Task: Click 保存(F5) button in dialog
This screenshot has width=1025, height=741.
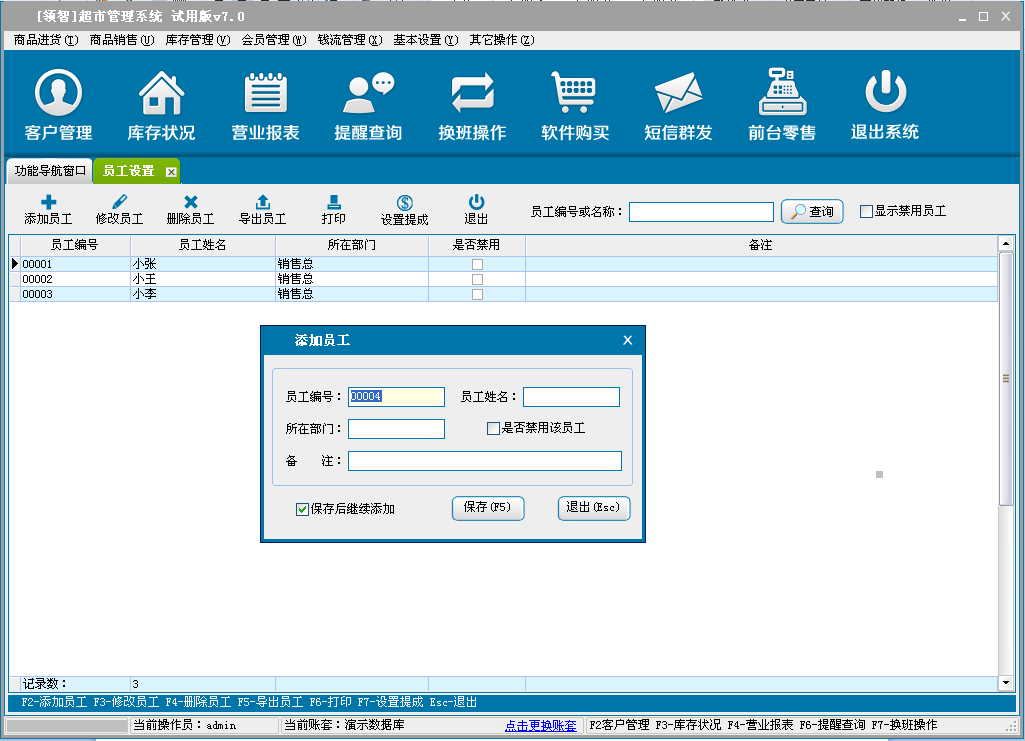Action: pyautogui.click(x=488, y=508)
